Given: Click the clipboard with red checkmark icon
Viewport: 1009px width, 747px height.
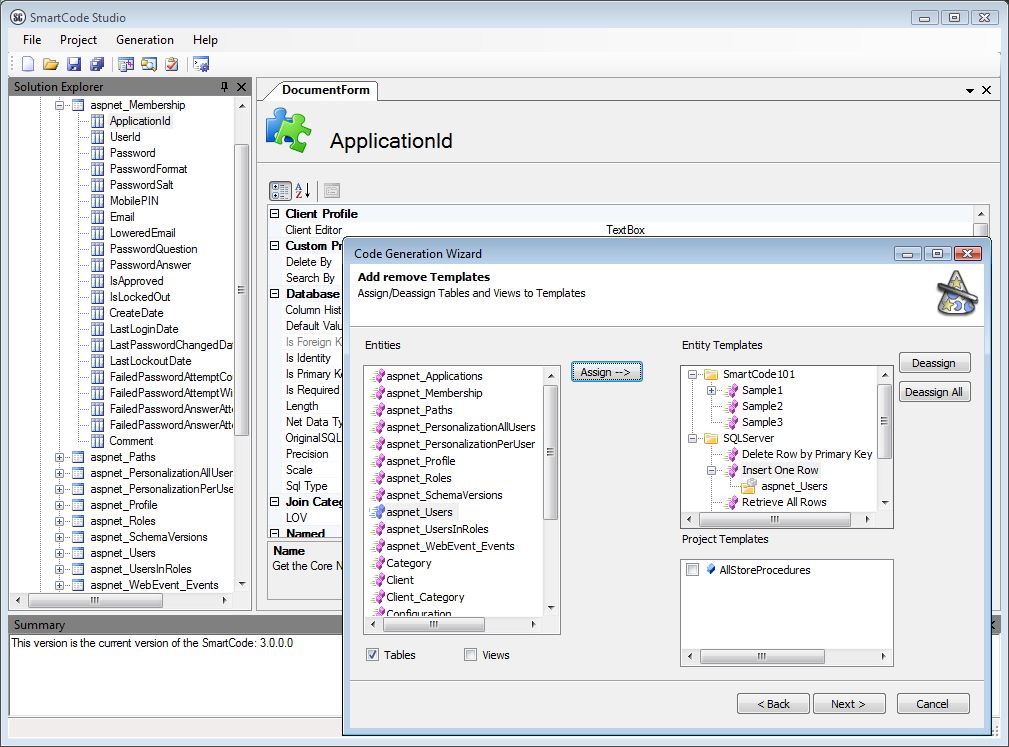Looking at the screenshot, I should (x=171, y=64).
